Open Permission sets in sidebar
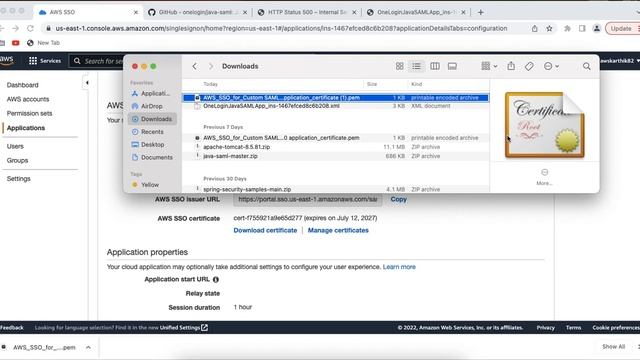The height and width of the screenshot is (360, 640). coord(29,113)
